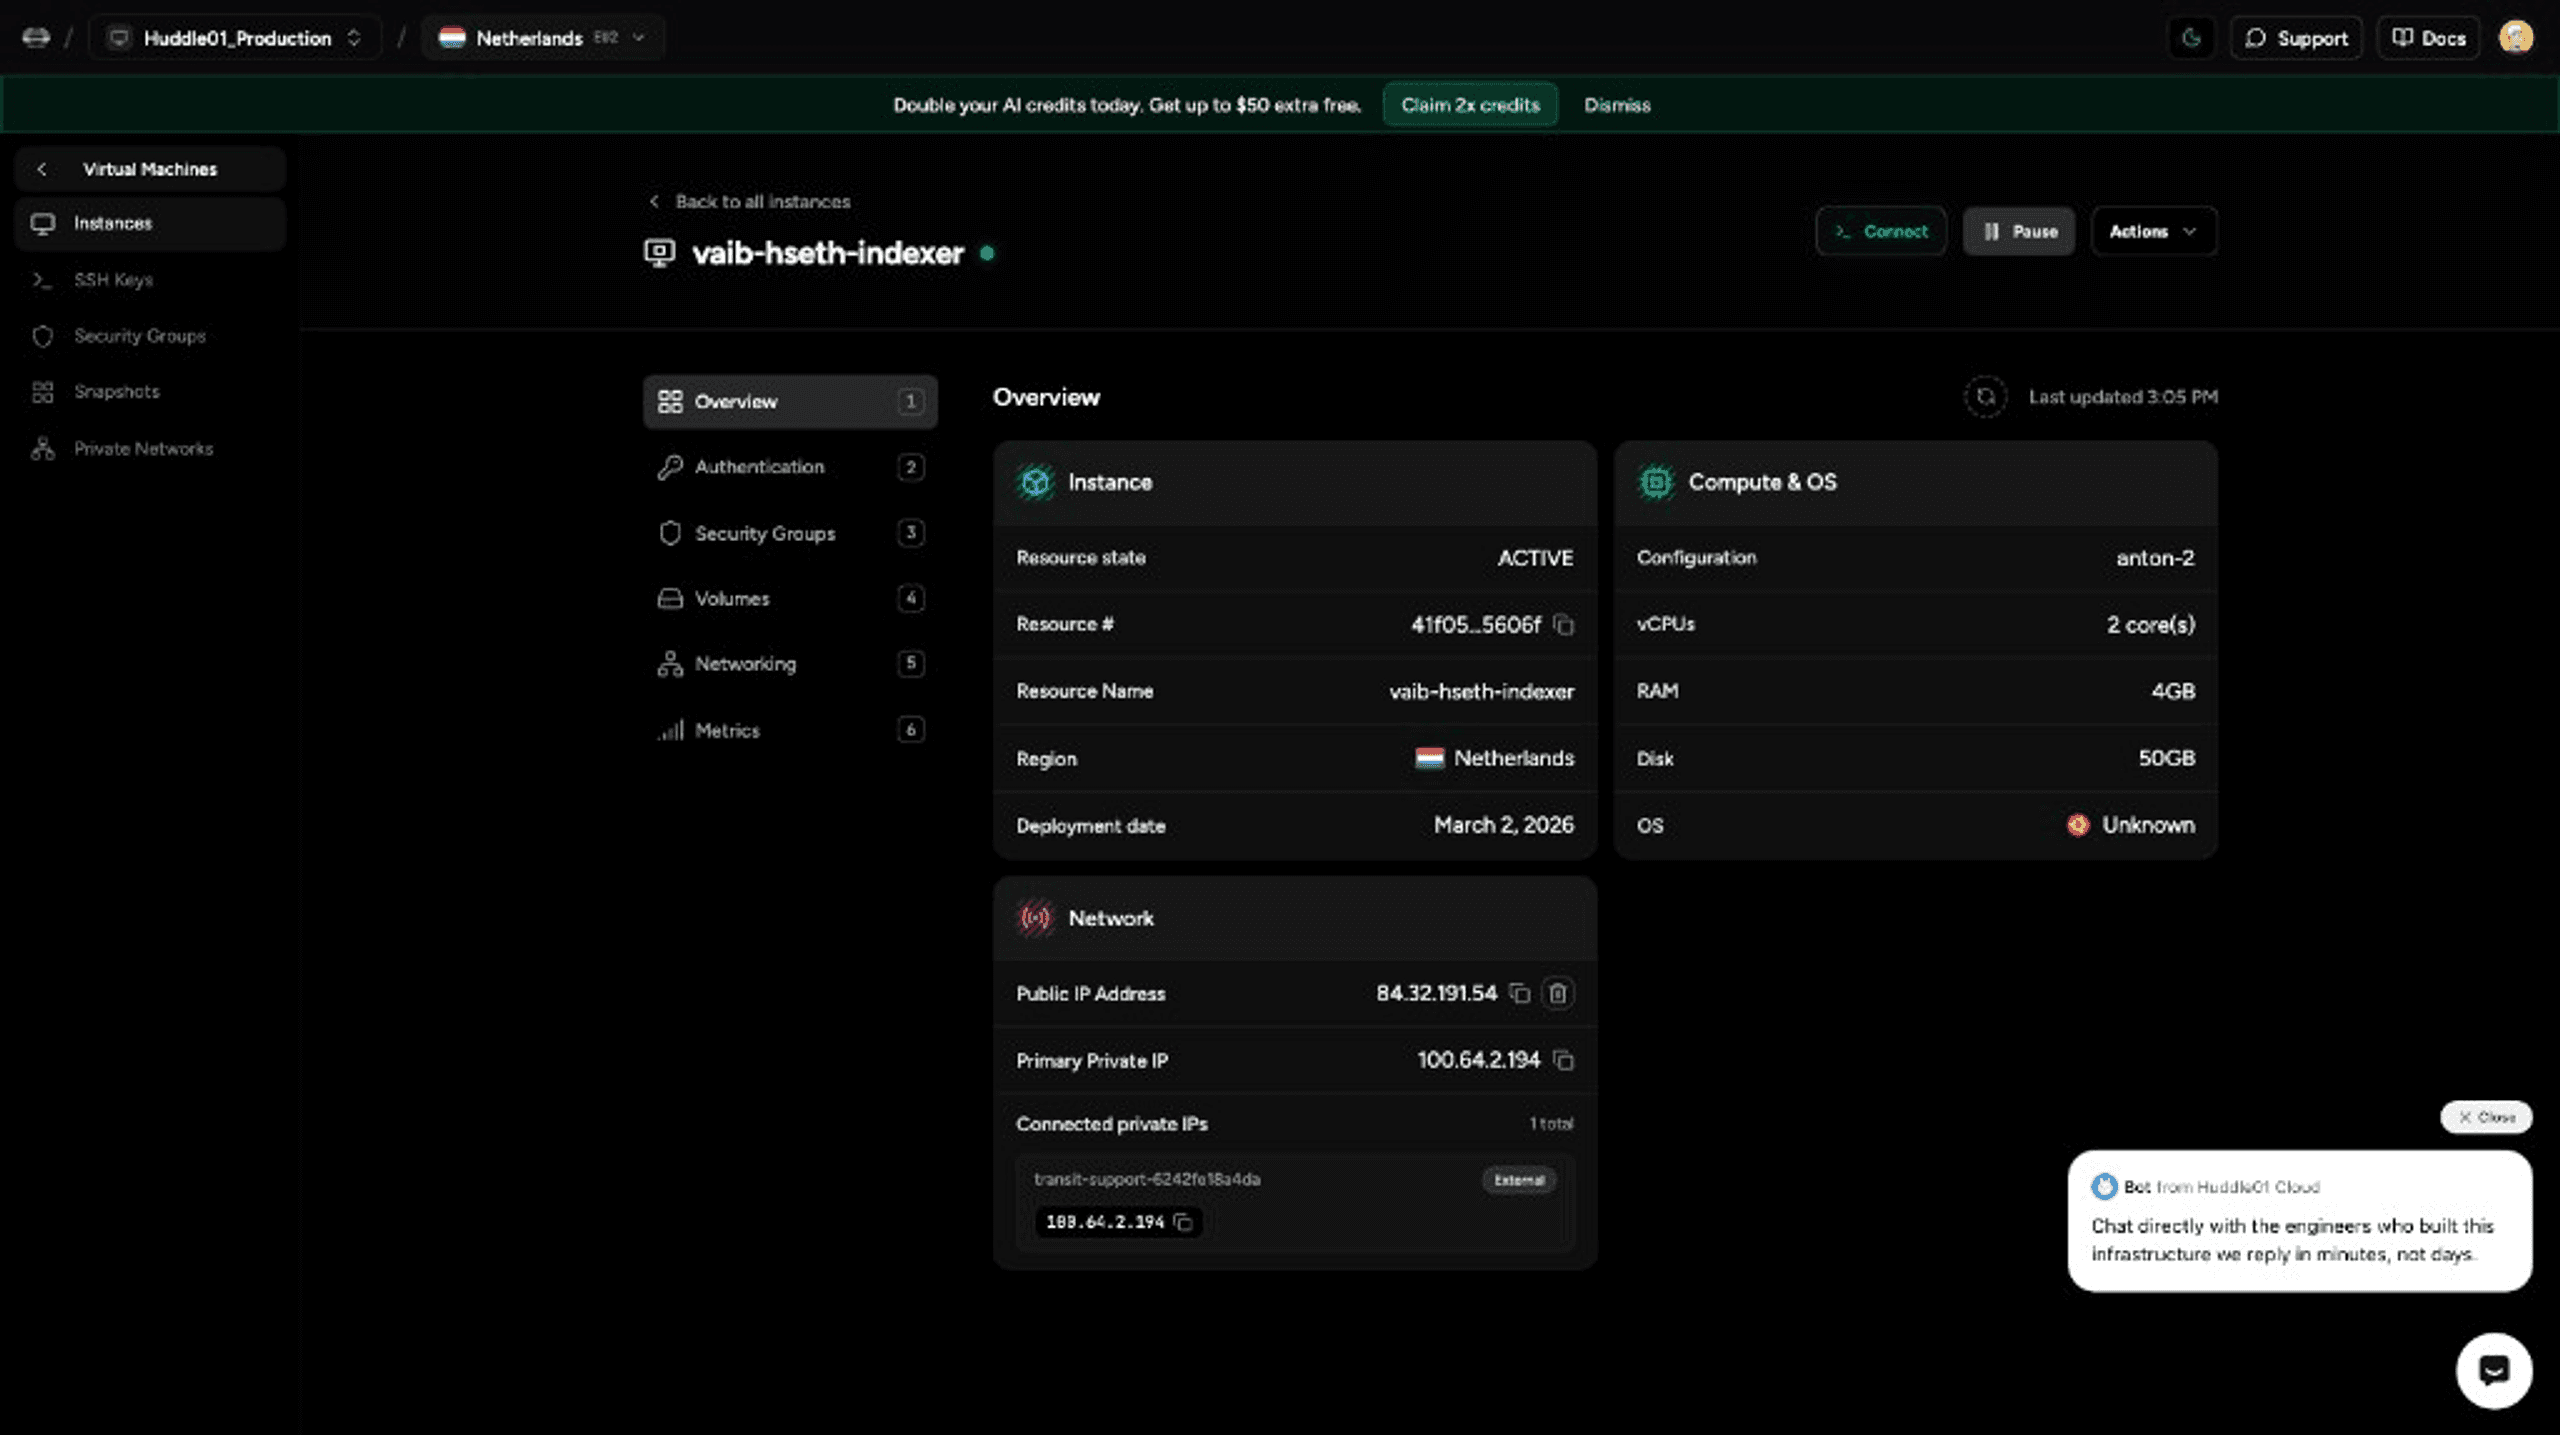Click the Snapshots grid icon
Screen dimensions: 2560x1435
tap(42, 392)
